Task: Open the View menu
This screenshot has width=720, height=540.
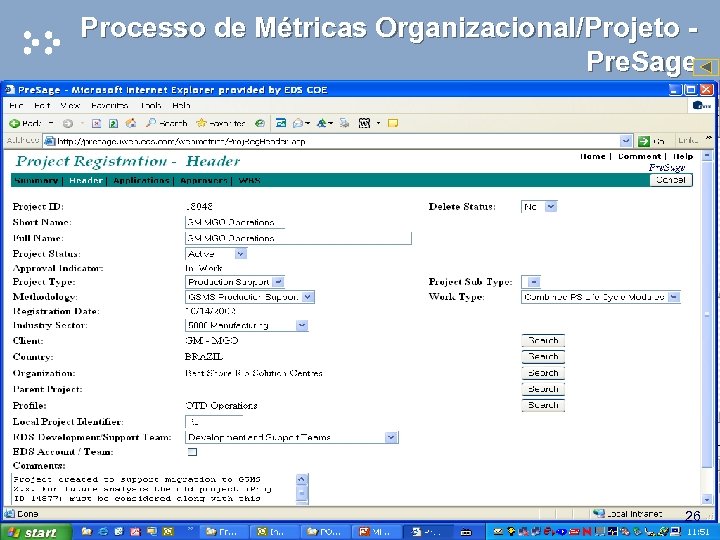Action: 70,105
